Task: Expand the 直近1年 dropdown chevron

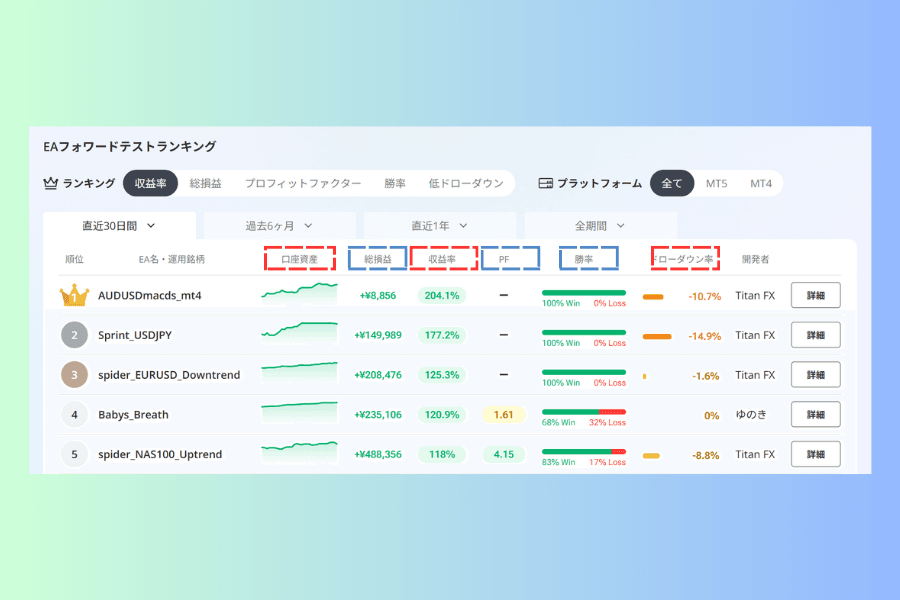Action: tap(463, 226)
